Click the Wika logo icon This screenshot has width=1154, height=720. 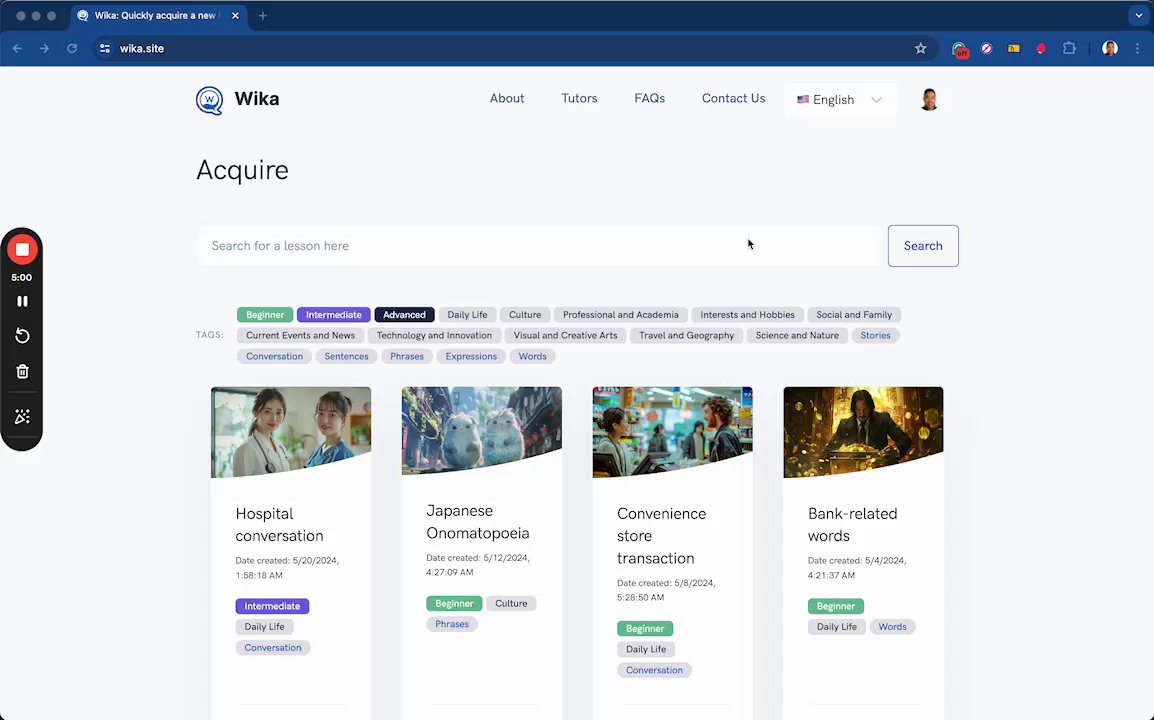tap(210, 100)
